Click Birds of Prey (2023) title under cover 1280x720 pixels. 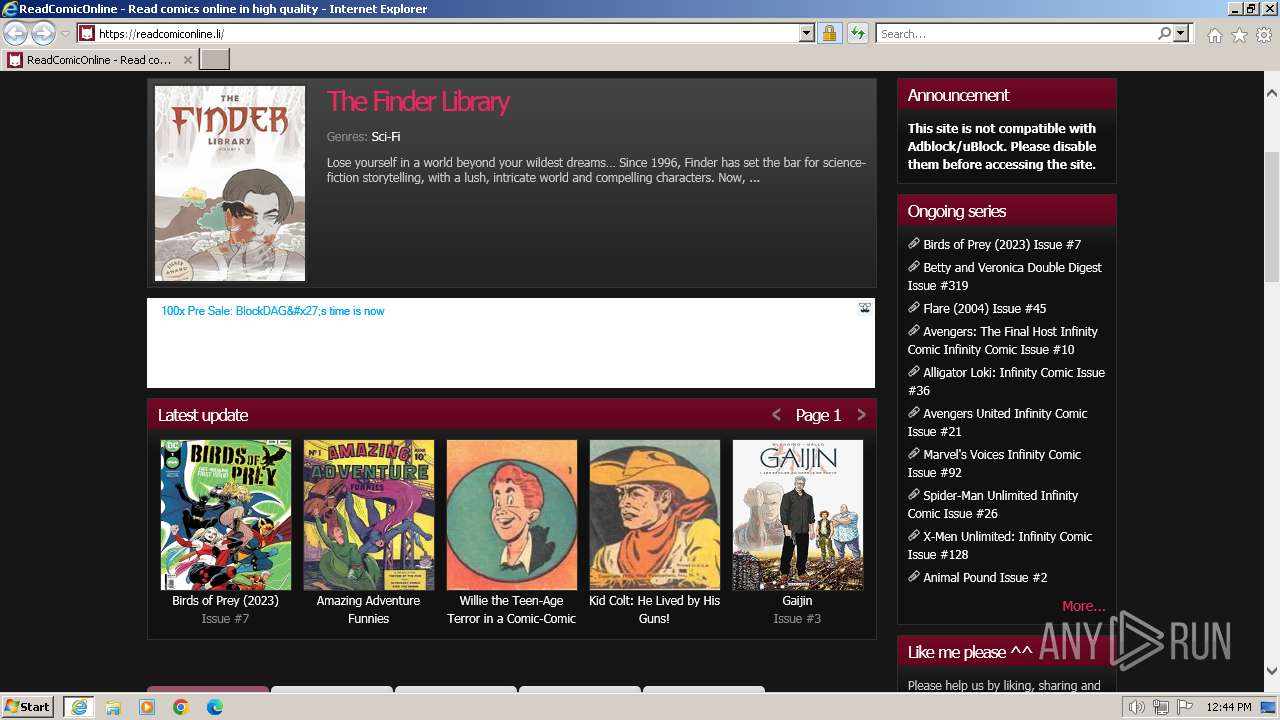[225, 601]
